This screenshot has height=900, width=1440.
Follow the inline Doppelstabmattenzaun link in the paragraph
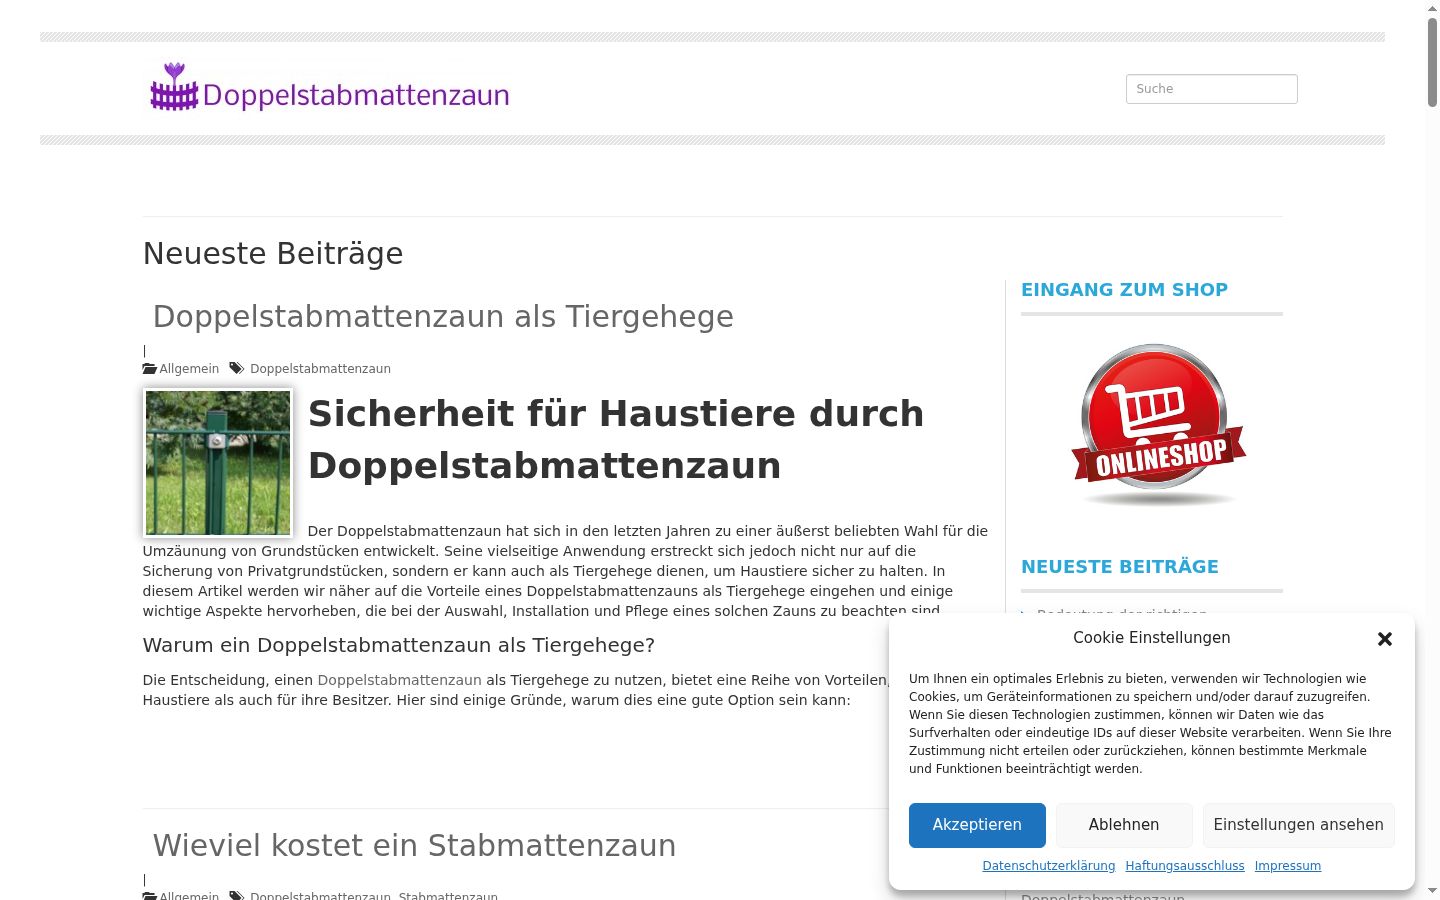399,680
